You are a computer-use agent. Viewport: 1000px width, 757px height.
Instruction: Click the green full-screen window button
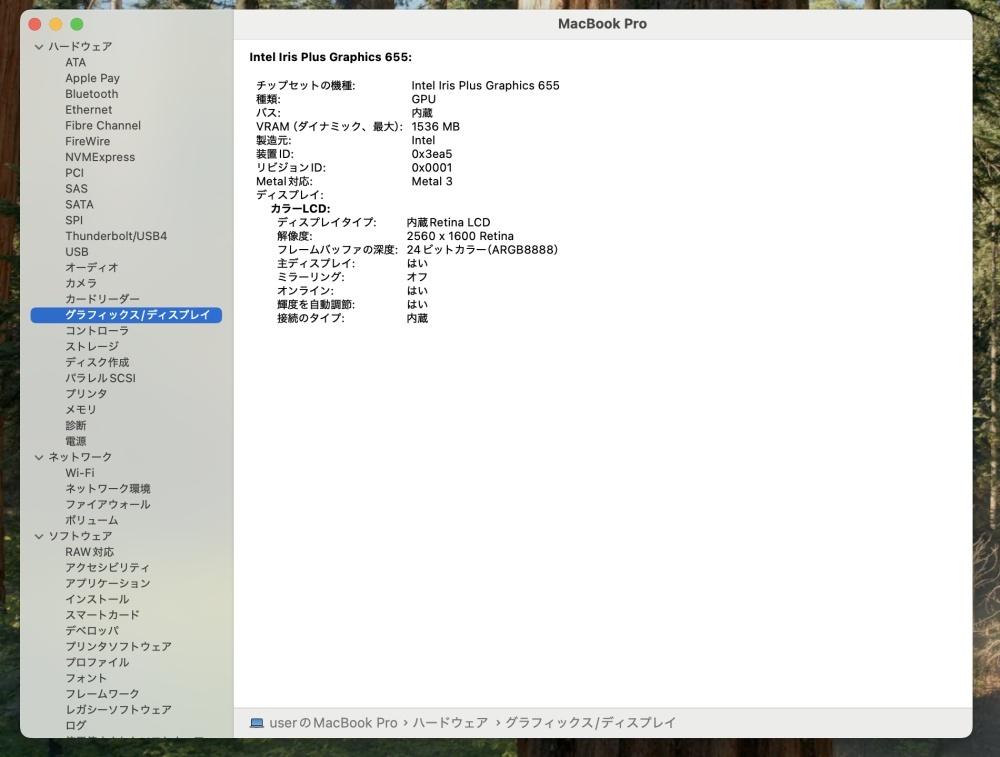tap(77, 24)
